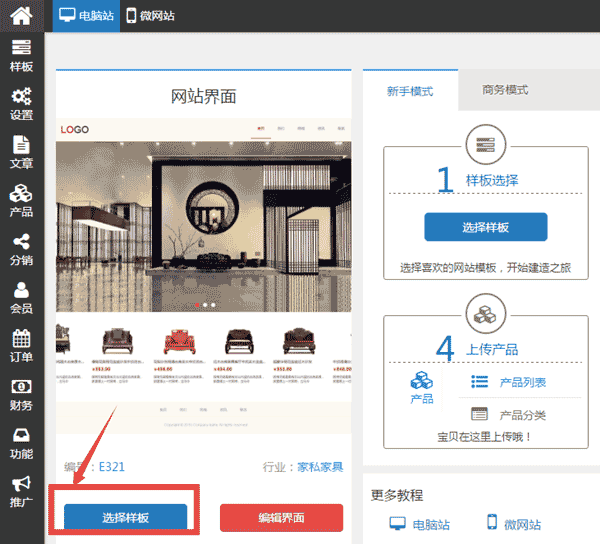Open 样板 in the sidebar
600x544 pixels.
pyautogui.click(x=21, y=56)
